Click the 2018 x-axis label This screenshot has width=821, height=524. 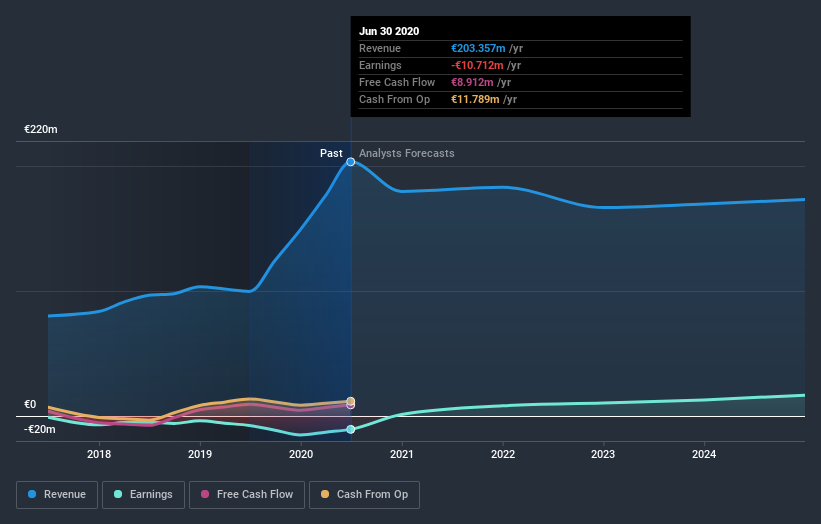[x=99, y=454]
